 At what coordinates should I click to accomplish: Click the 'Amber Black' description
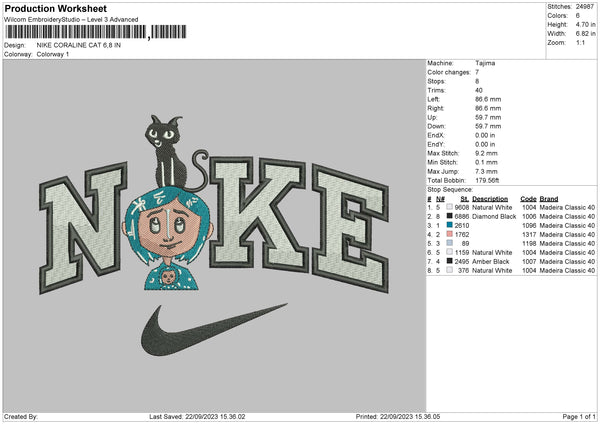click(491, 261)
